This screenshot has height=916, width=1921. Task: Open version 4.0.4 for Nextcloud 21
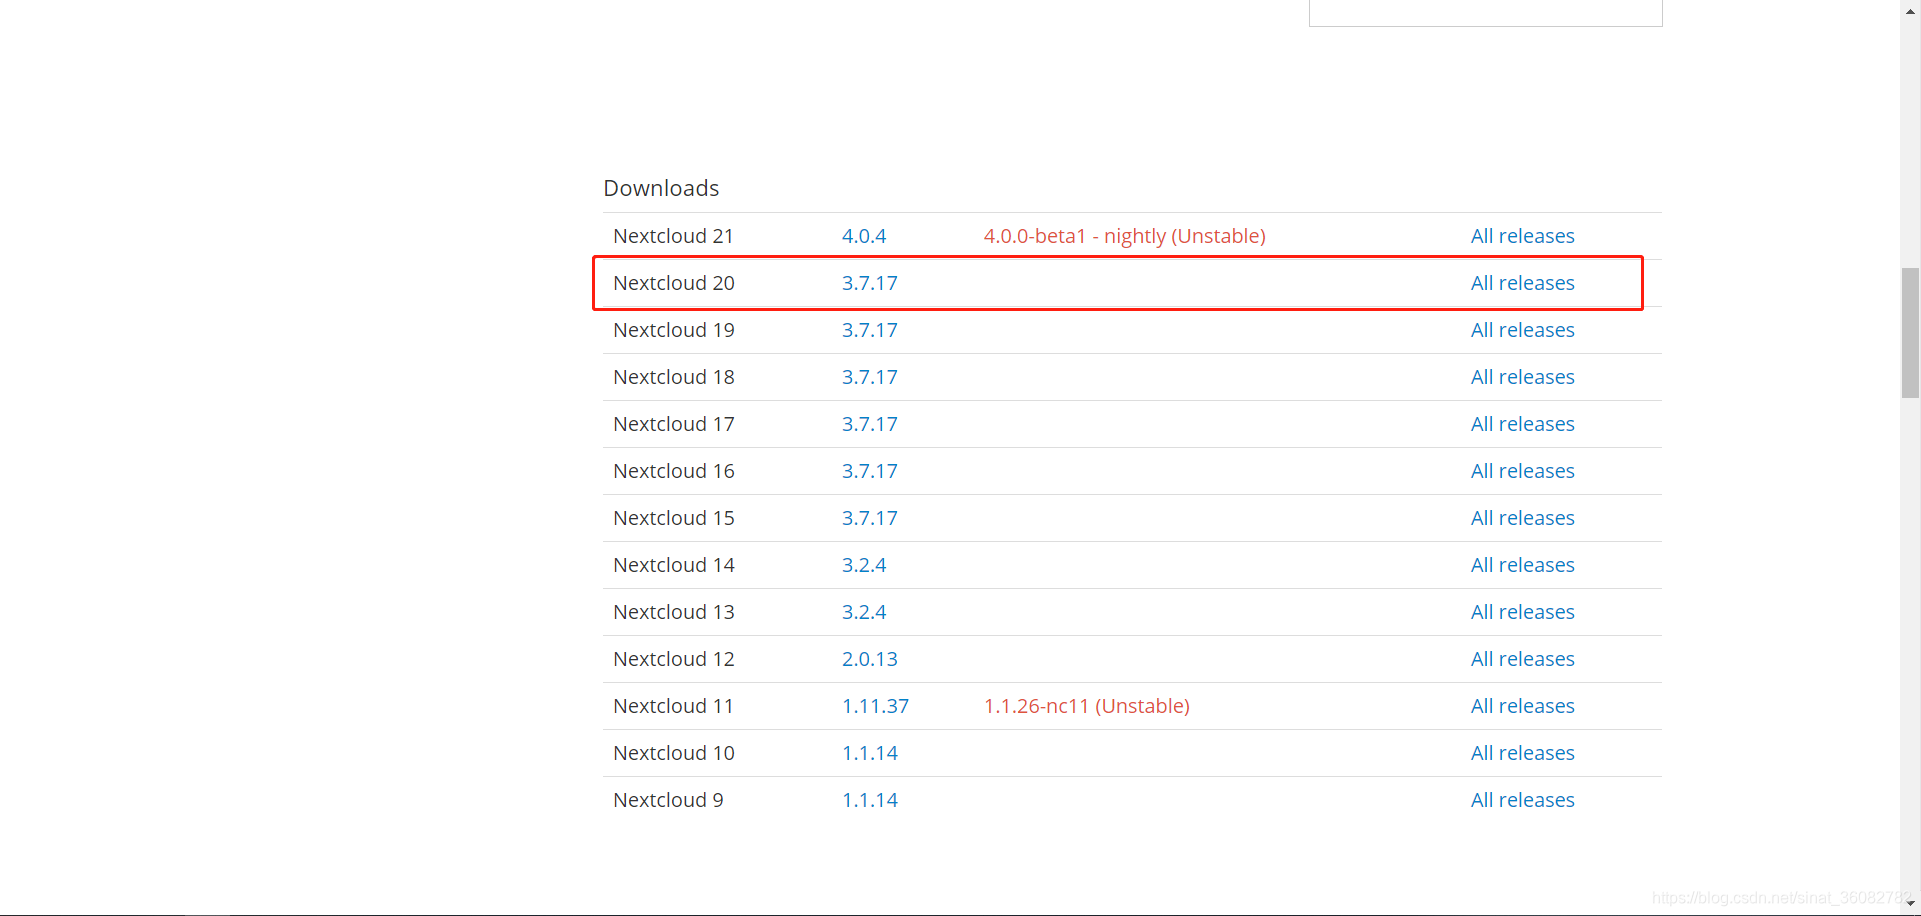coord(864,236)
